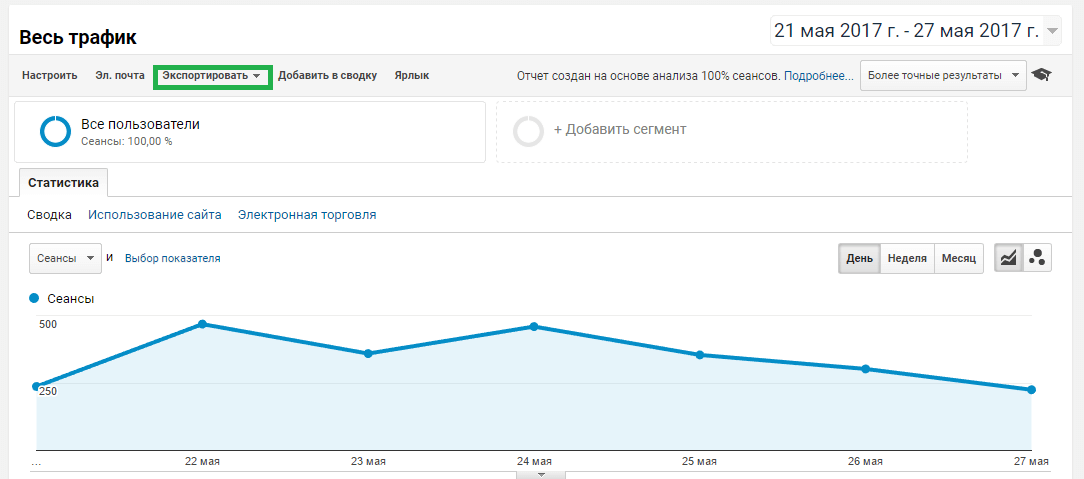The width and height of the screenshot is (1084, 479).
Task: Open the Более точные результаты dropdown
Action: point(943,75)
